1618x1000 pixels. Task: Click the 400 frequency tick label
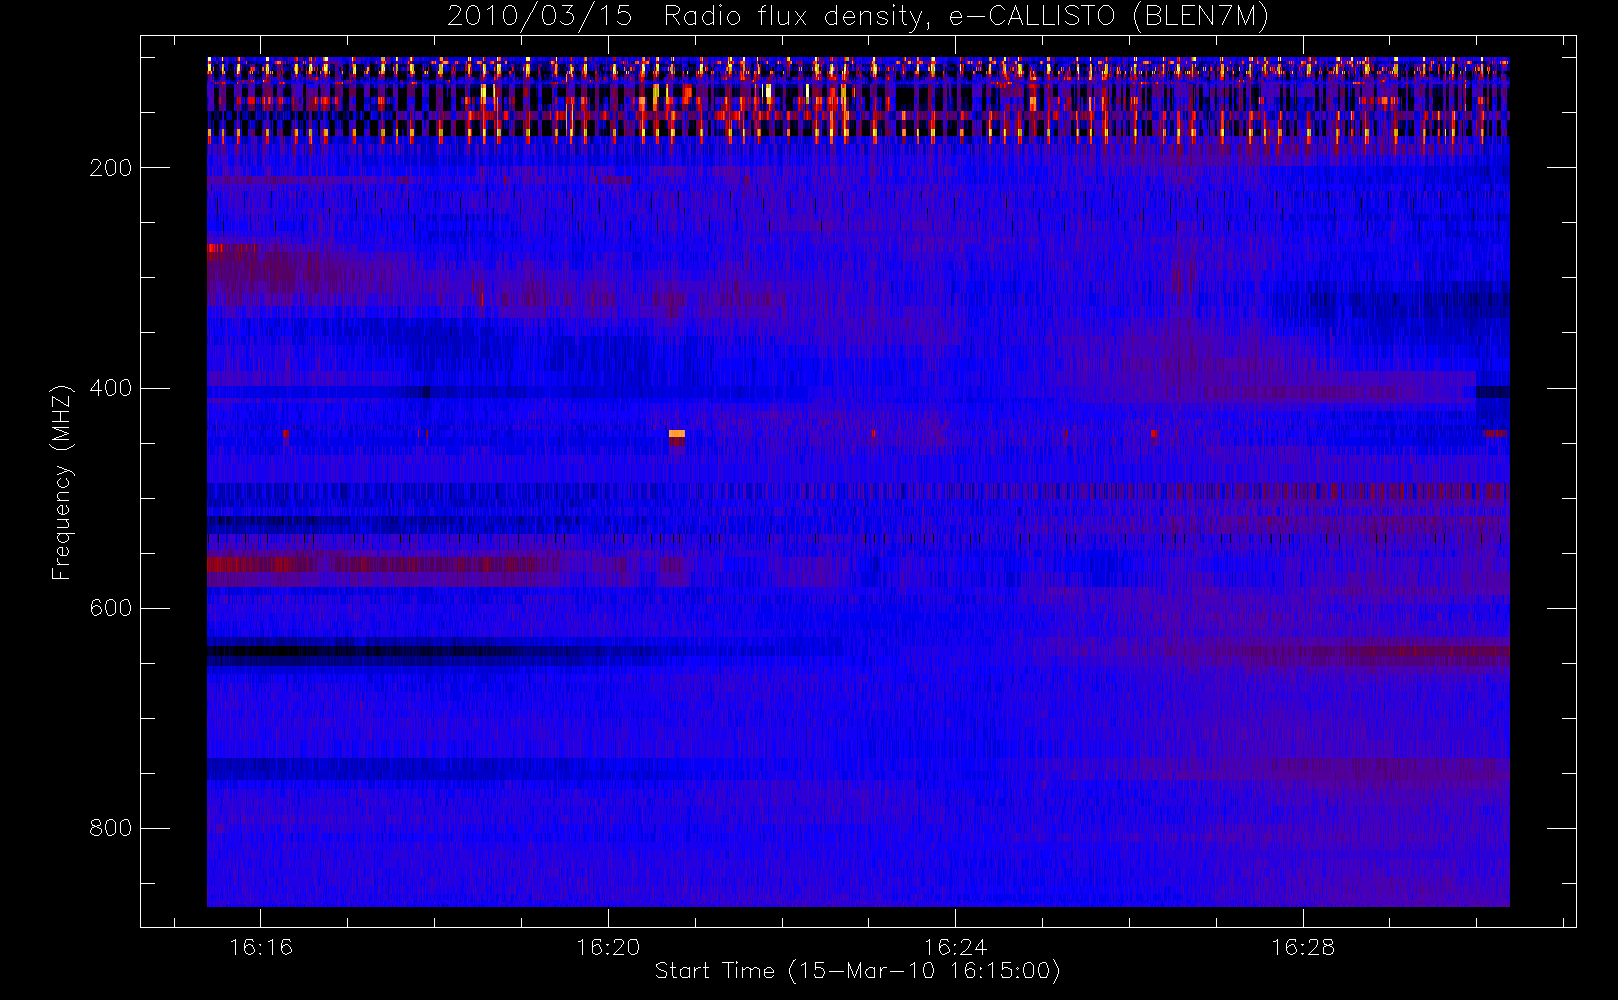(110, 388)
